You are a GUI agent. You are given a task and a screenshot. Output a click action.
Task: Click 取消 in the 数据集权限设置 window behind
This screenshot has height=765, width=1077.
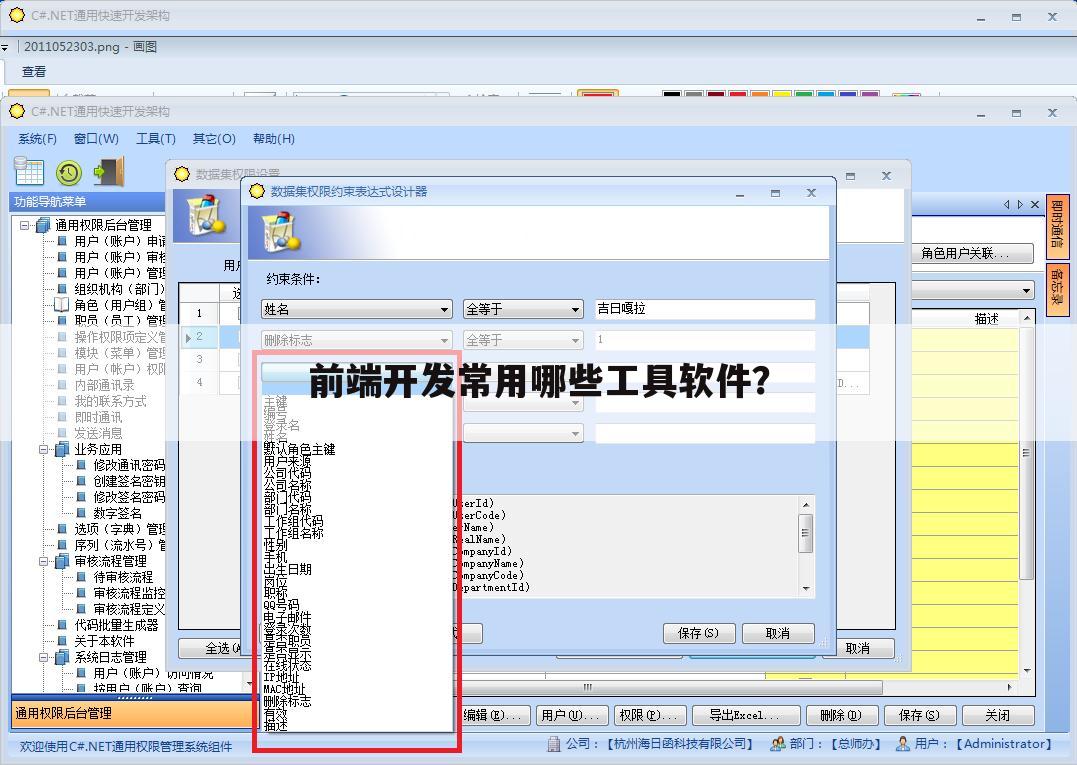(x=858, y=648)
